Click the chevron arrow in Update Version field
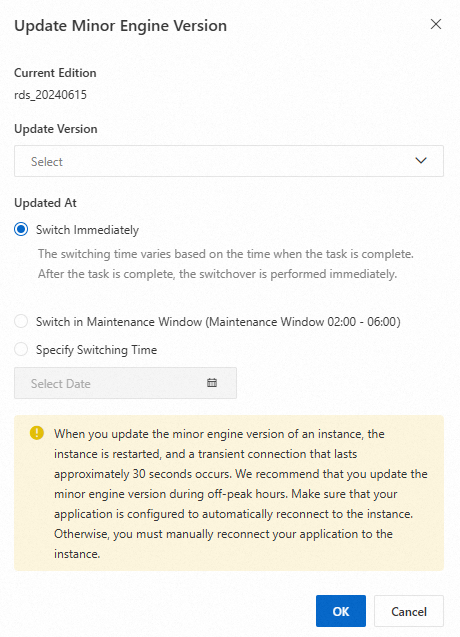This screenshot has width=460, height=637. tap(421, 160)
